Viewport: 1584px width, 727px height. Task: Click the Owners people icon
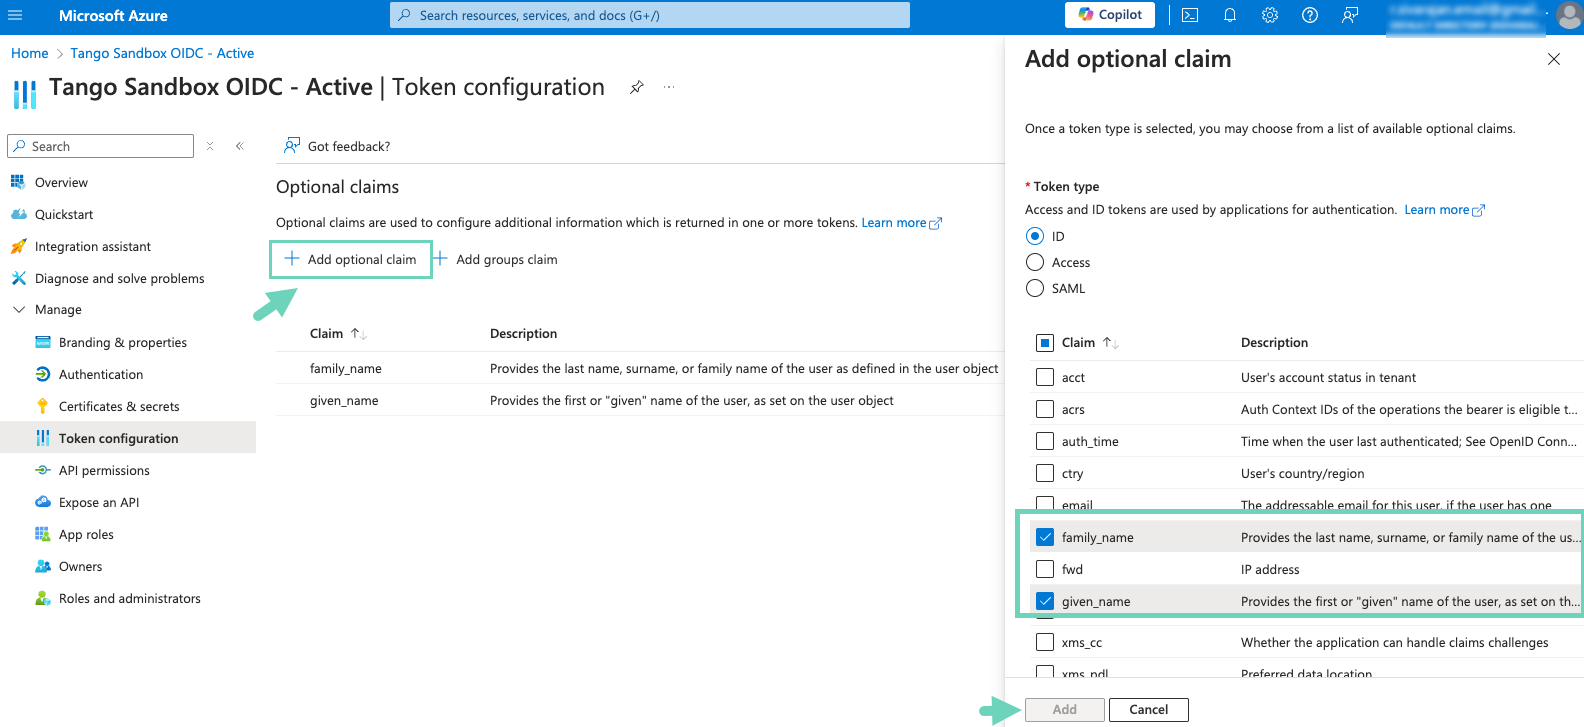tap(42, 566)
